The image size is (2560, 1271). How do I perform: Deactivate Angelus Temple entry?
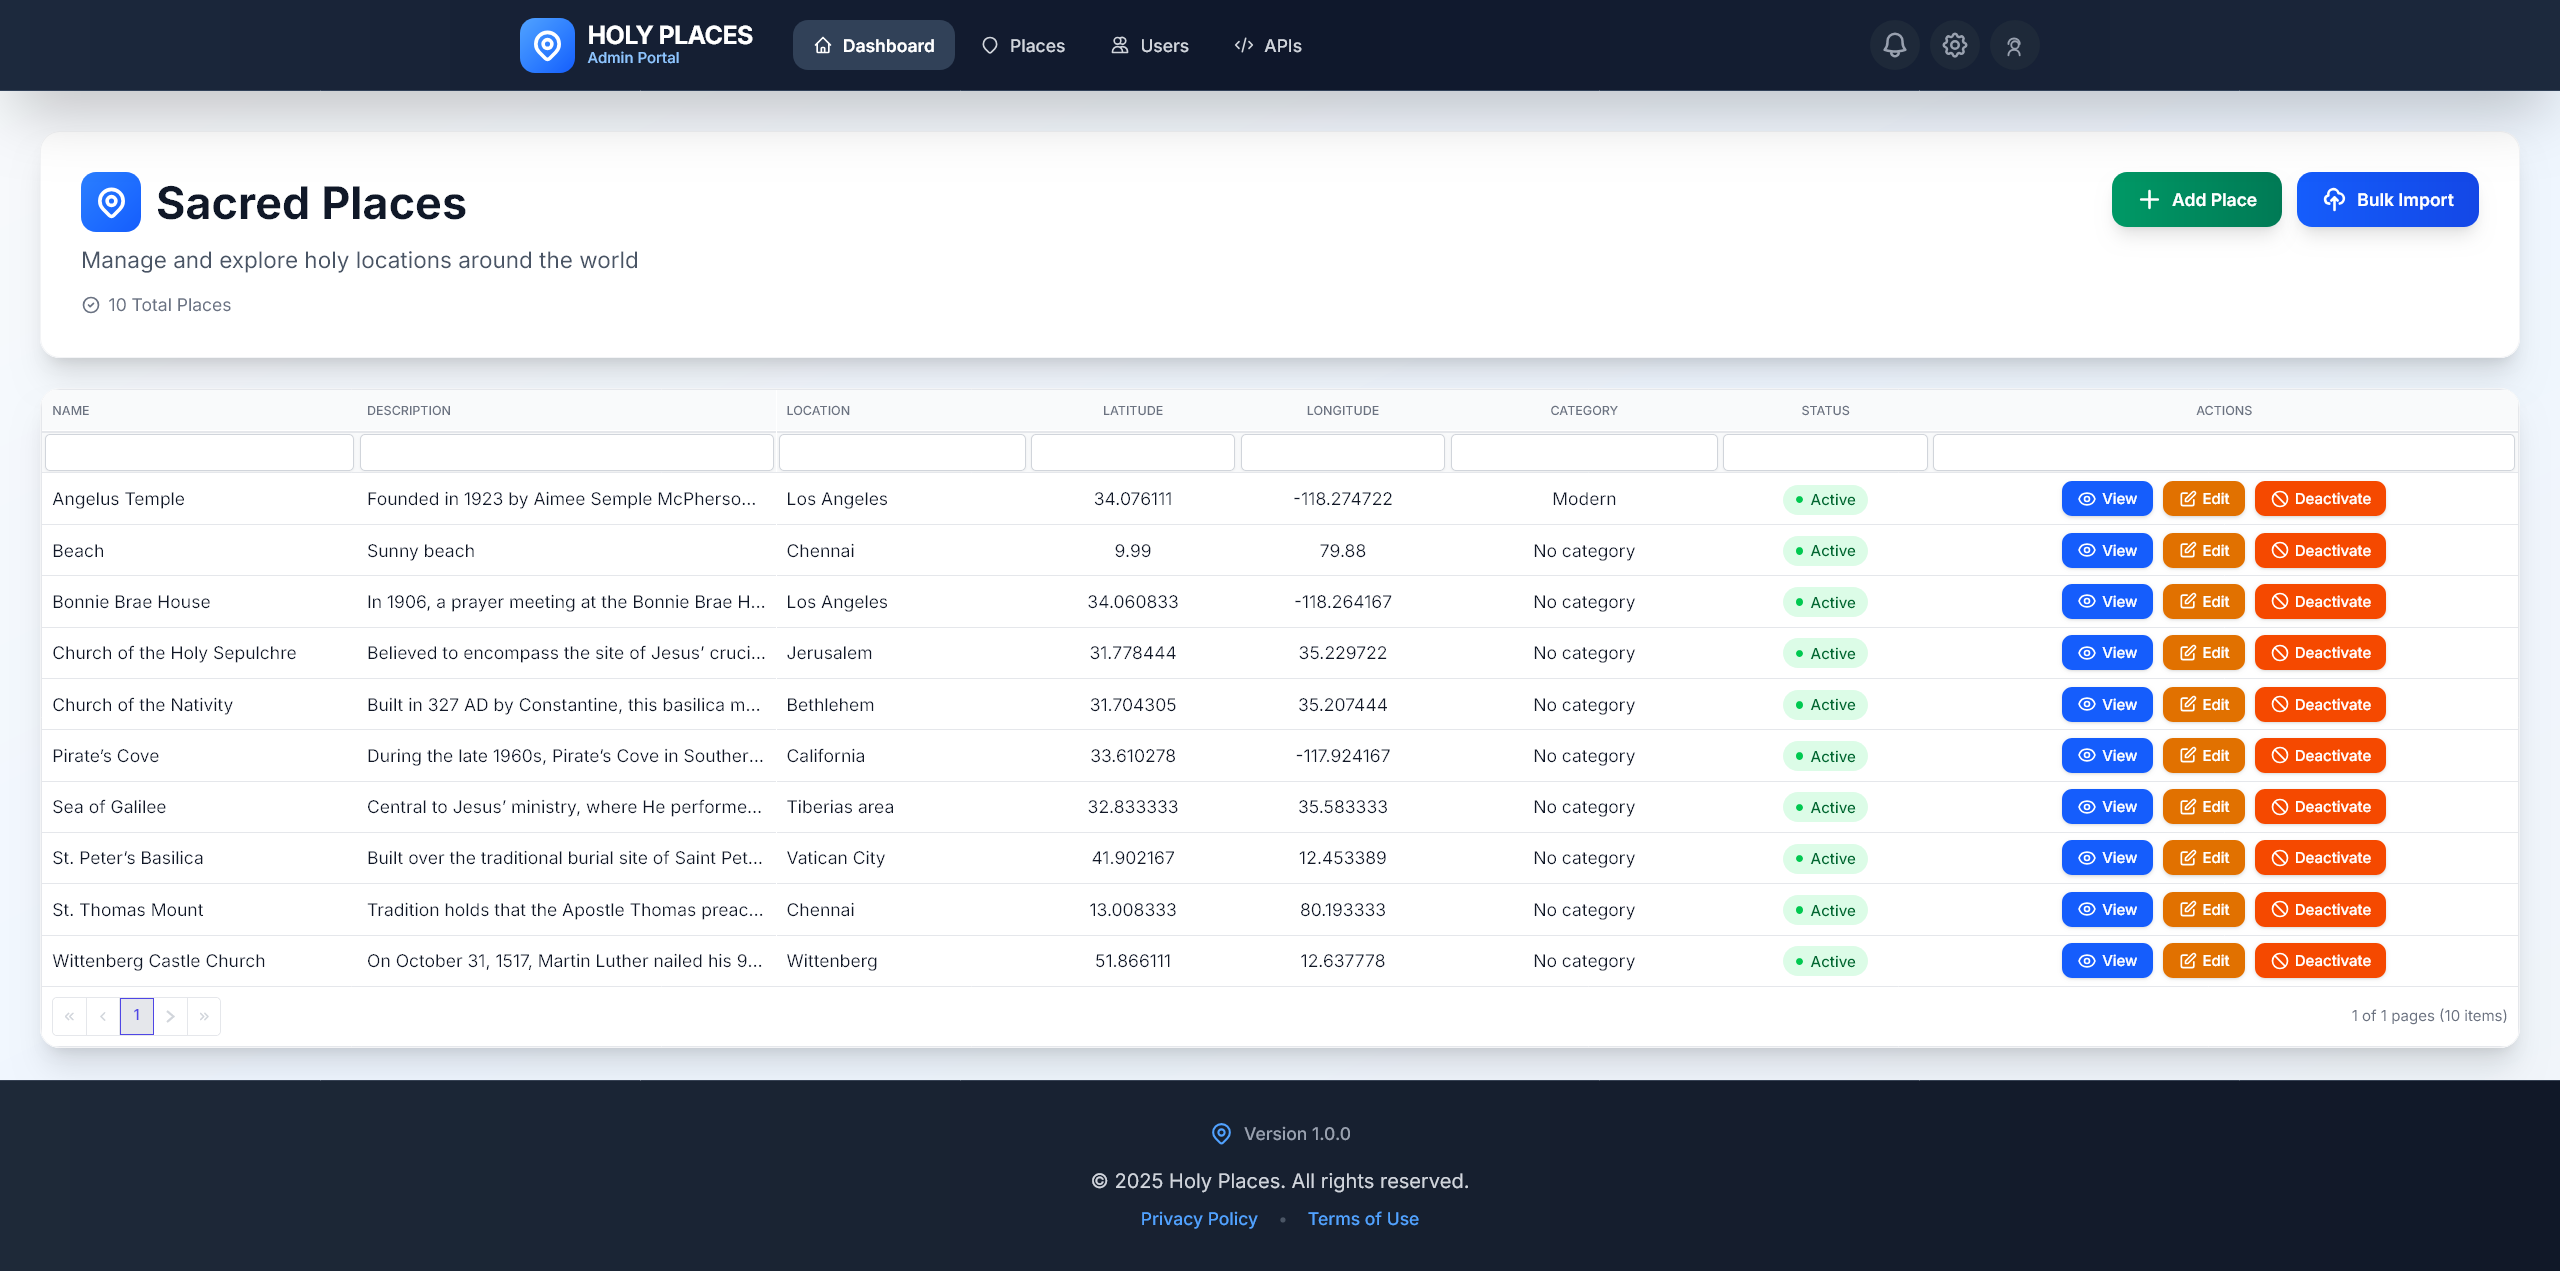coord(2320,499)
